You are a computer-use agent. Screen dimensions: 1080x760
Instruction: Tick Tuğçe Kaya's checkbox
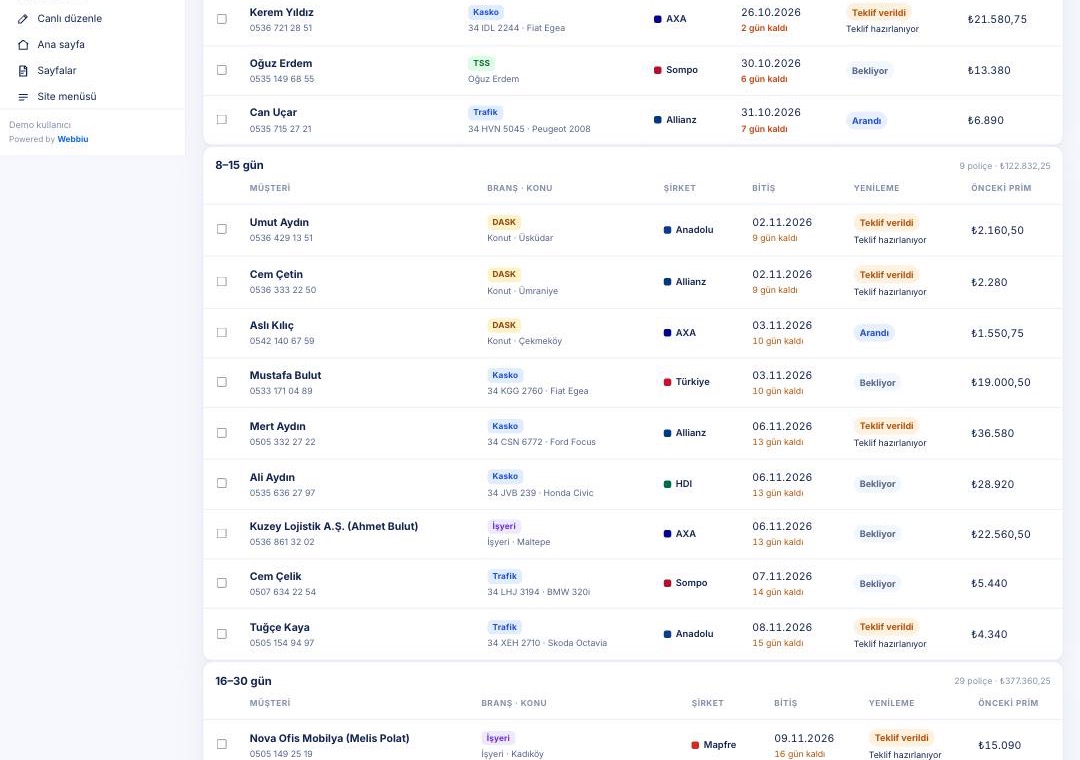click(x=222, y=635)
